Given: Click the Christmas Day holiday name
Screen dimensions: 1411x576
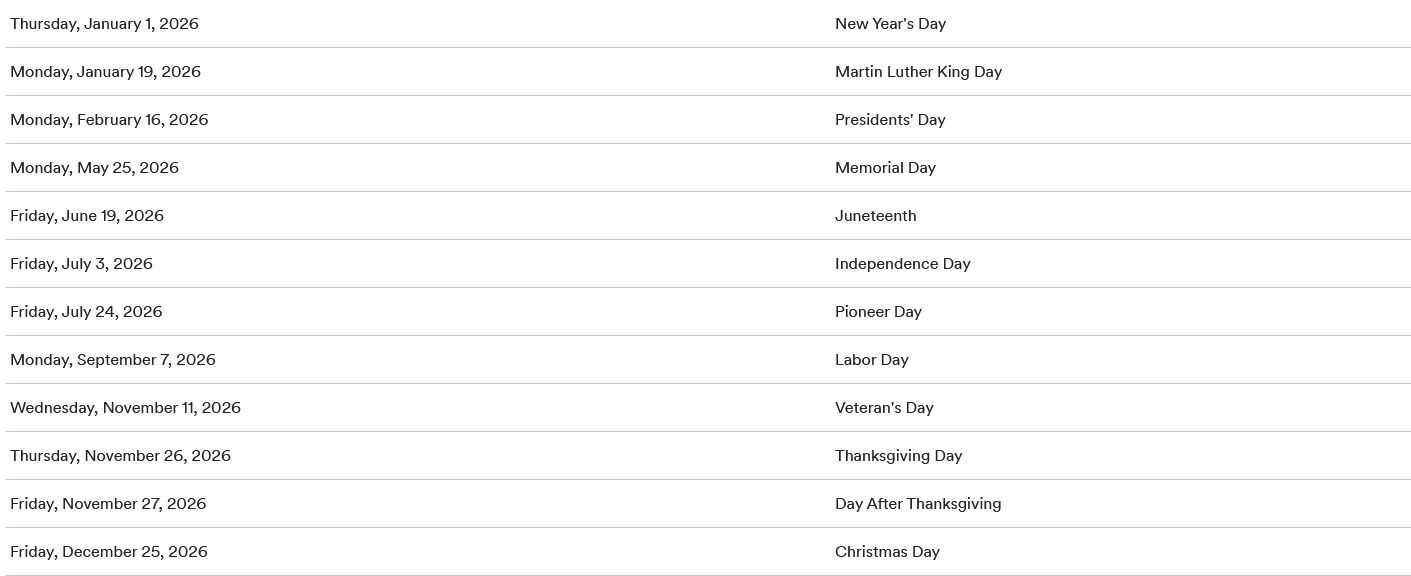Looking at the screenshot, I should (x=887, y=552).
